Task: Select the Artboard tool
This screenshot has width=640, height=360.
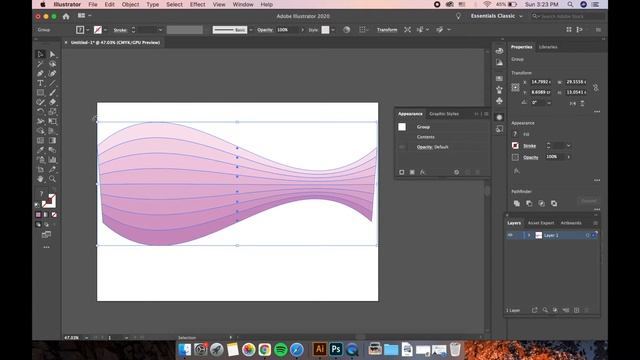Action: pyautogui.click(x=40, y=169)
